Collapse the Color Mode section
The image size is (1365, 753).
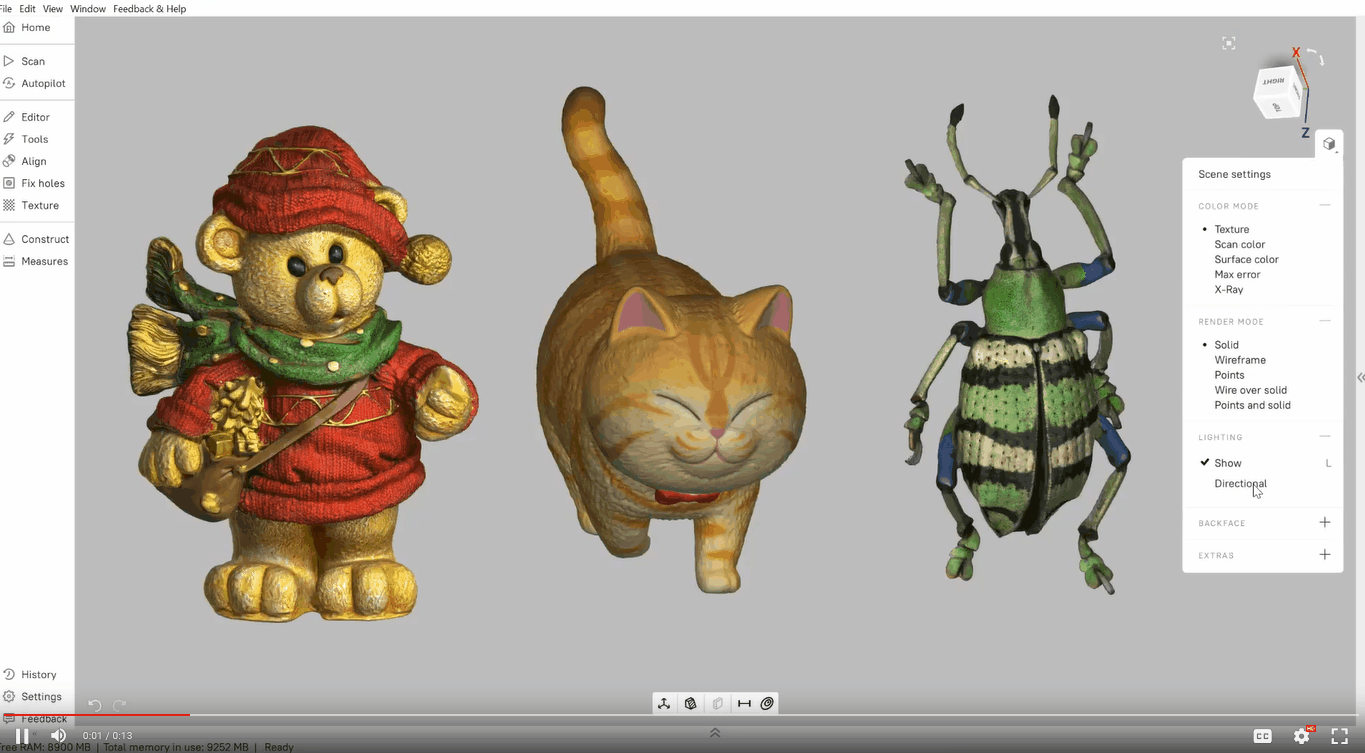point(1325,206)
